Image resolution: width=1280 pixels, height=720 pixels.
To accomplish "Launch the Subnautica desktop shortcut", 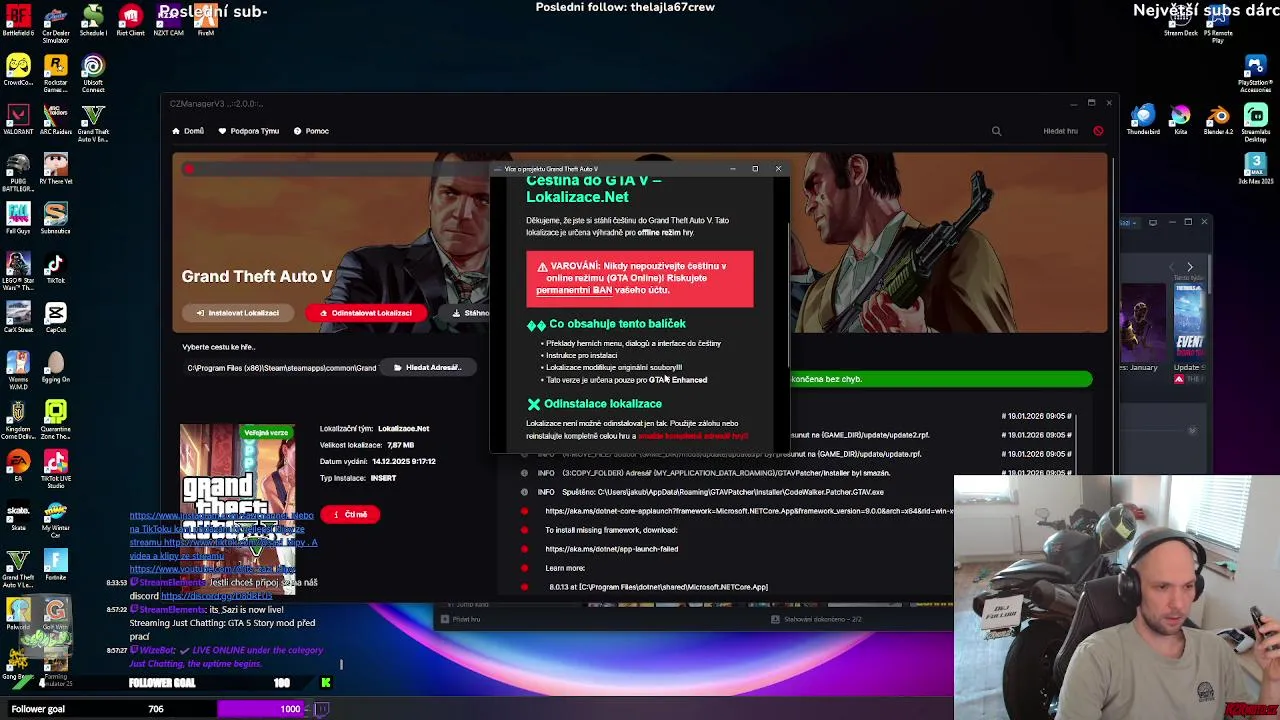I will click(56, 218).
